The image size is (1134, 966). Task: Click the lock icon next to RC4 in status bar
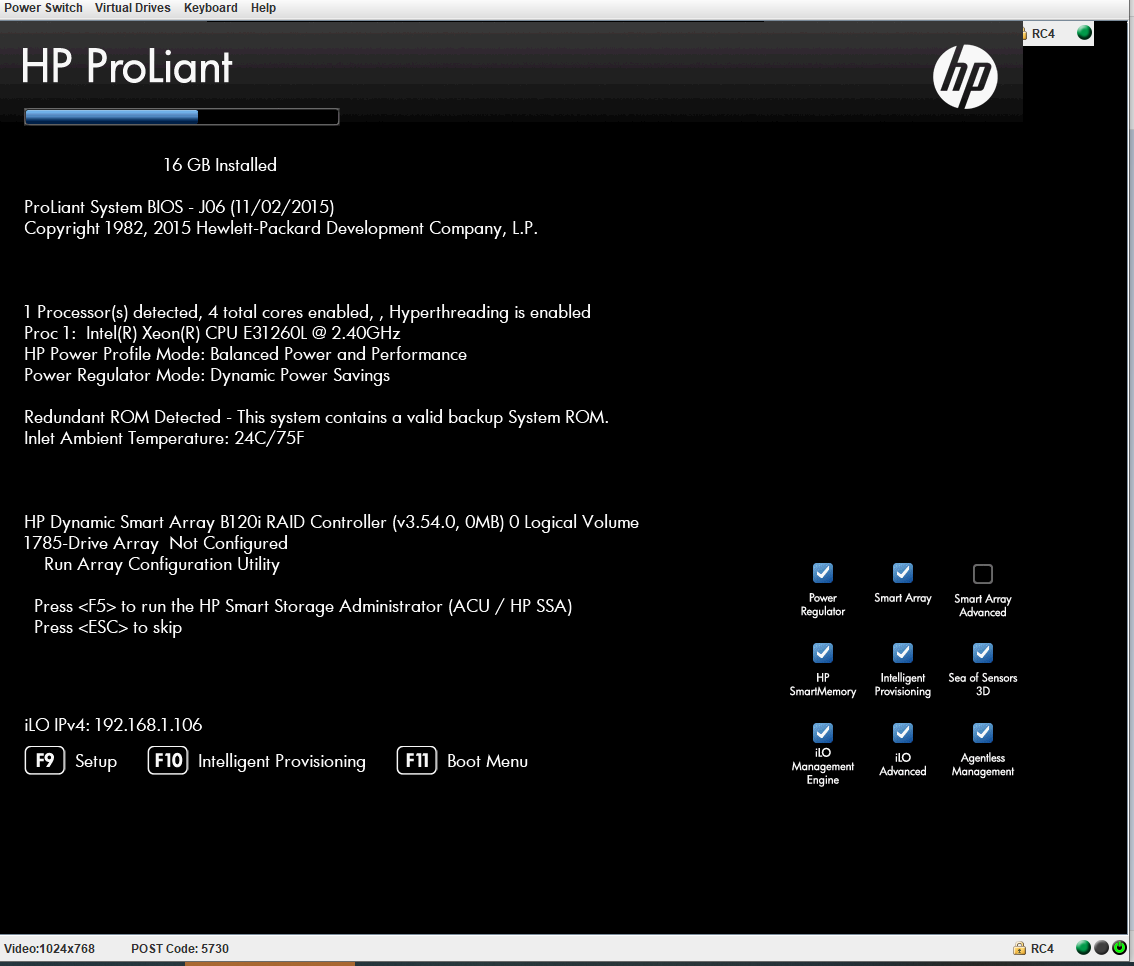pyautogui.click(x=1020, y=948)
